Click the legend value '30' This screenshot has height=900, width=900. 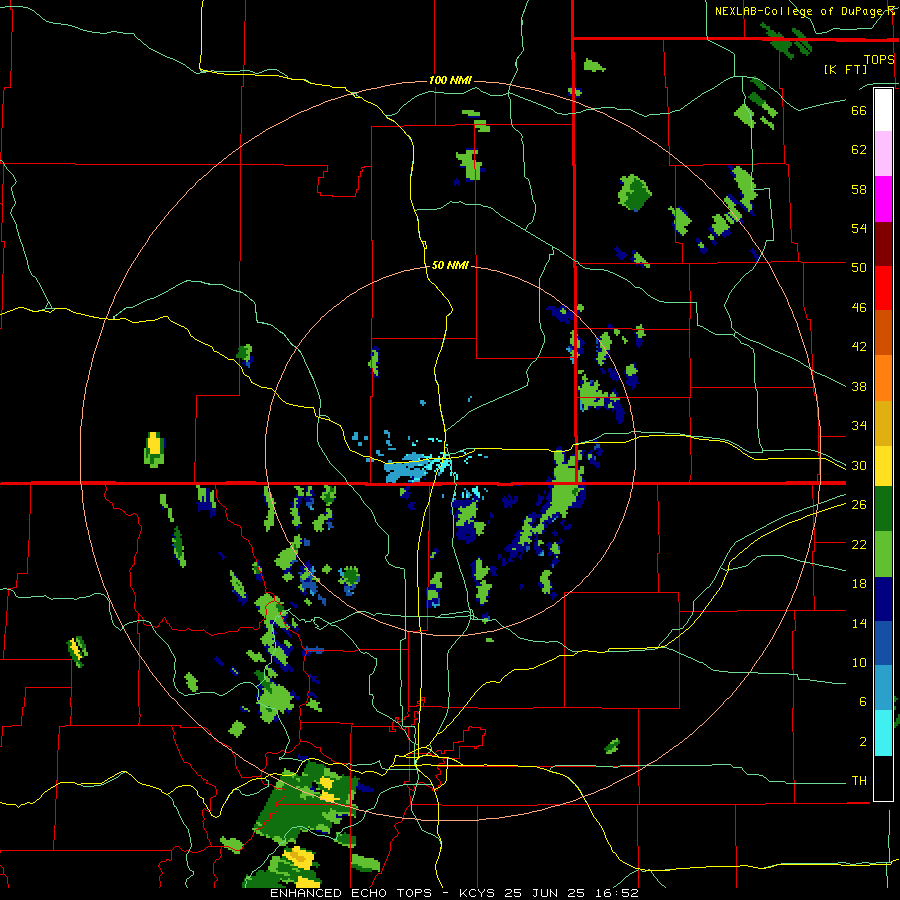click(x=859, y=465)
